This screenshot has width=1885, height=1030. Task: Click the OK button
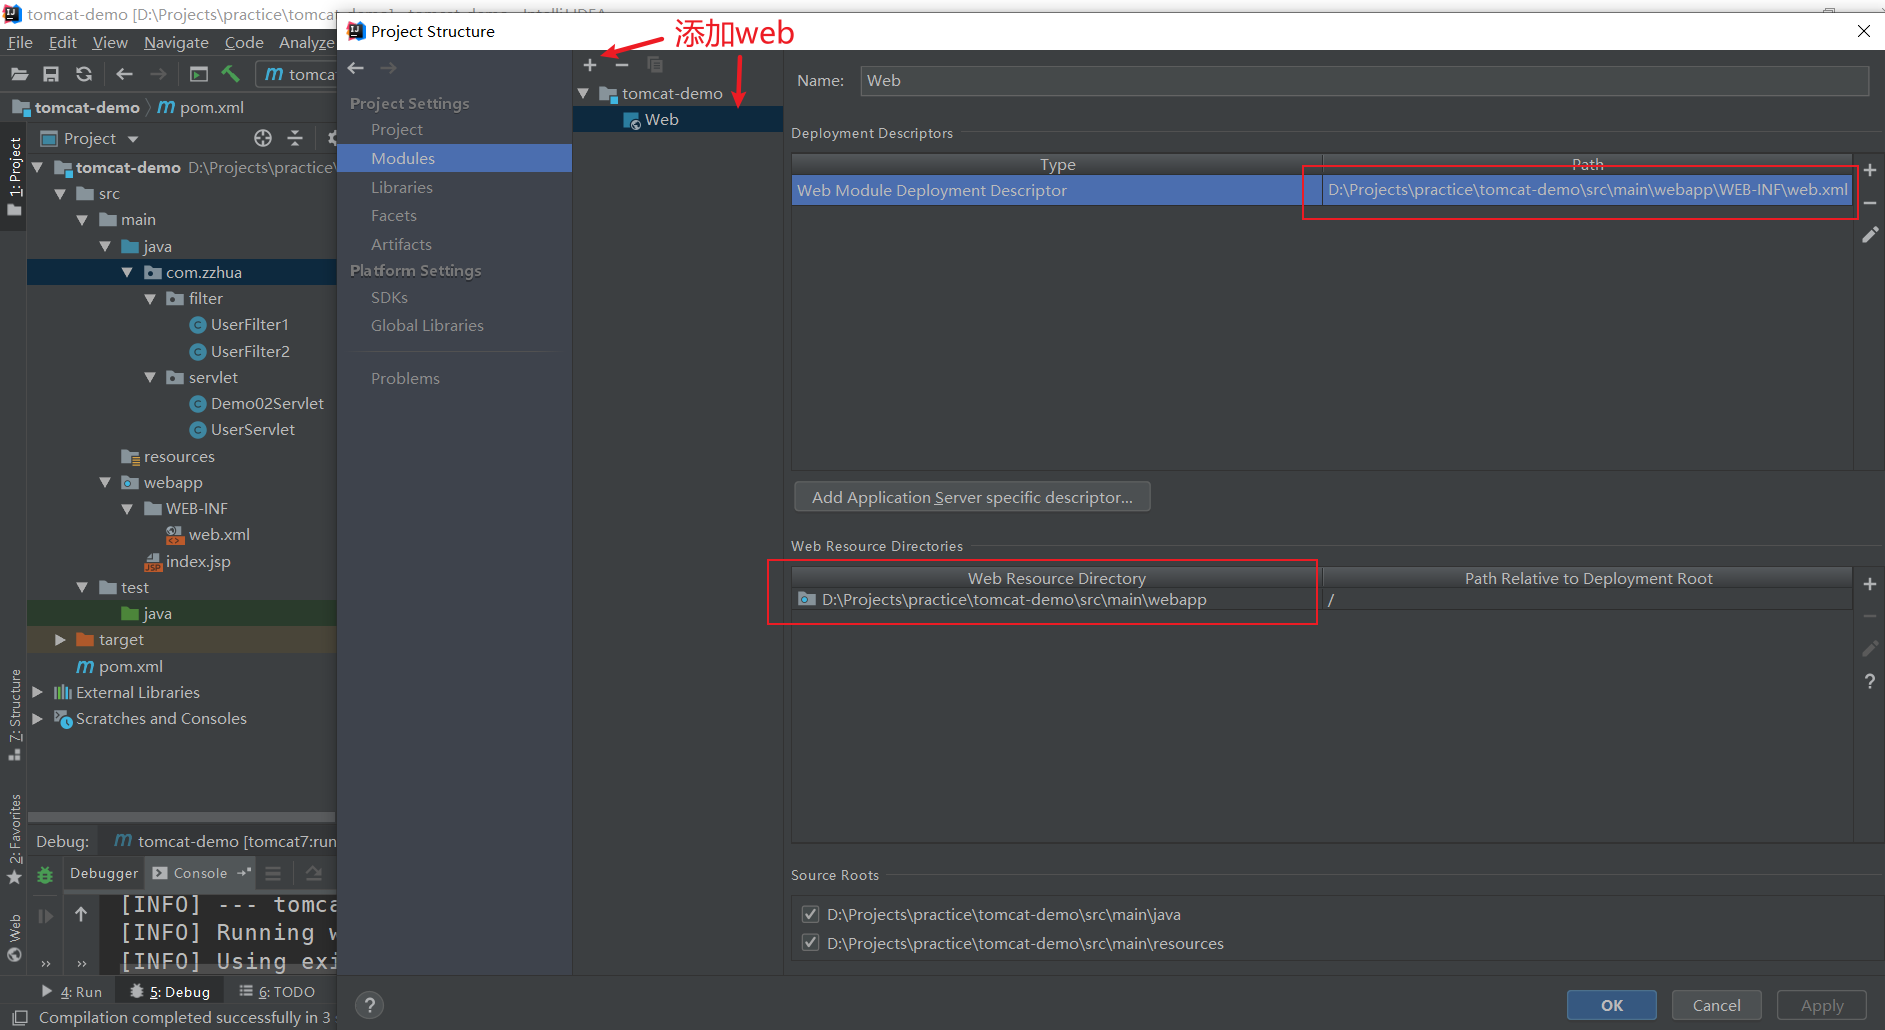(1612, 1005)
